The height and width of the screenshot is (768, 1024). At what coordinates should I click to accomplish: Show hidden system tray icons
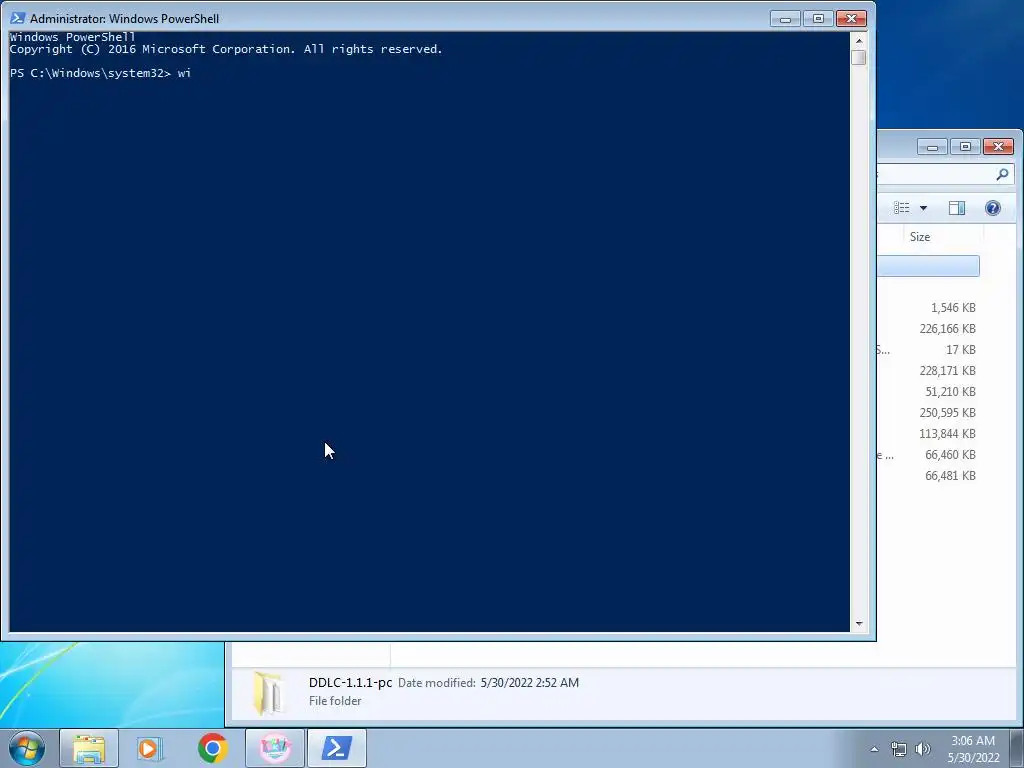(x=874, y=749)
